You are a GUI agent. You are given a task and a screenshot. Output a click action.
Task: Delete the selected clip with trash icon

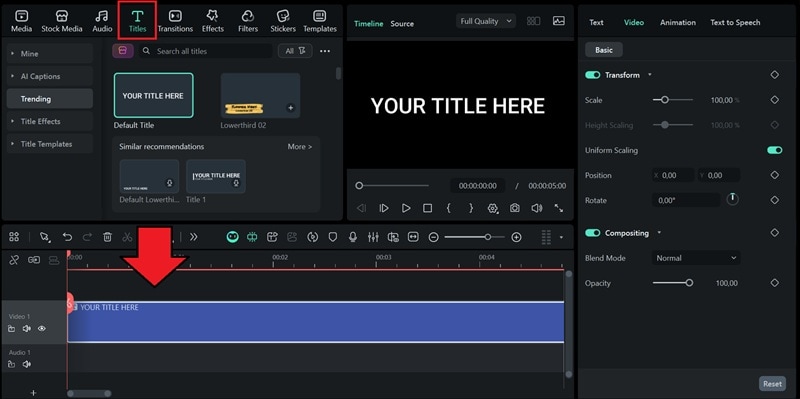[x=107, y=237]
